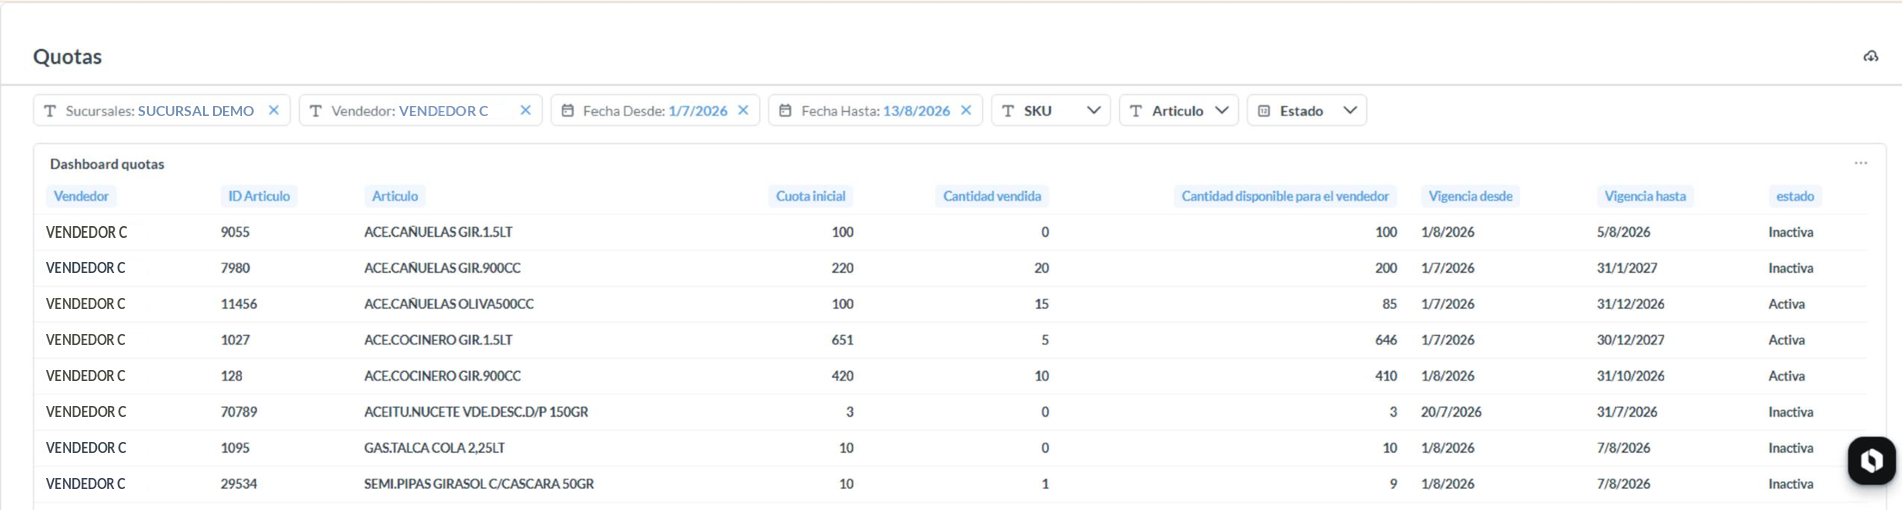
Task: Select Cantidad vendida value 15
Action: coord(1042,304)
